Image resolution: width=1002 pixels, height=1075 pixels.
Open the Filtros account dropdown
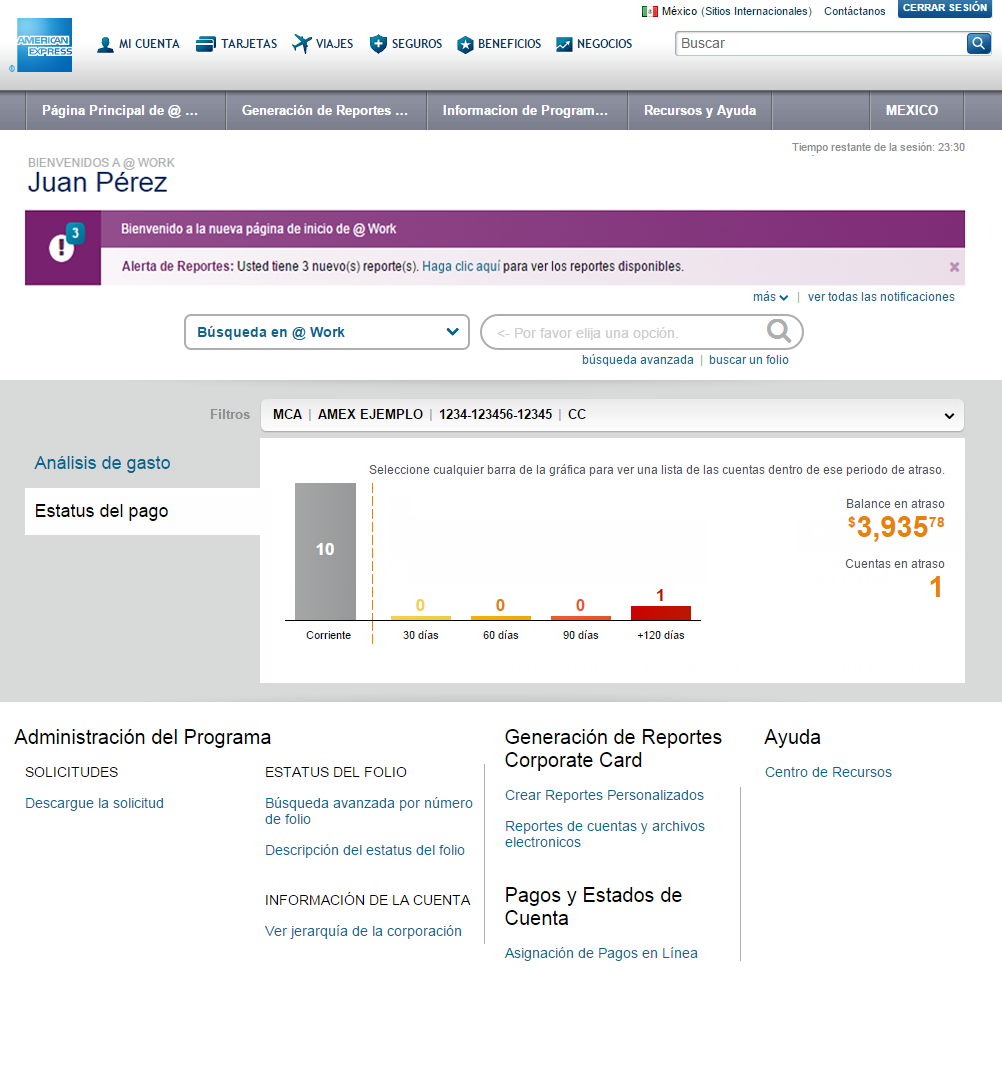(x=612, y=415)
